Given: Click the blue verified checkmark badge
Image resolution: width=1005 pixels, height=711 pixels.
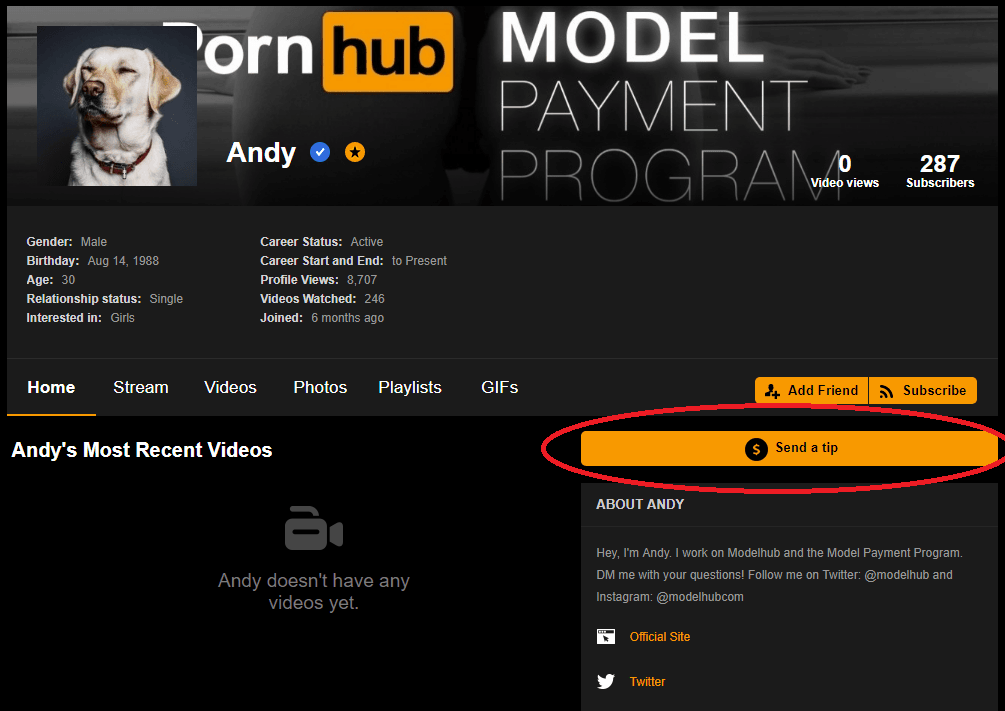Looking at the screenshot, I should [x=320, y=152].
